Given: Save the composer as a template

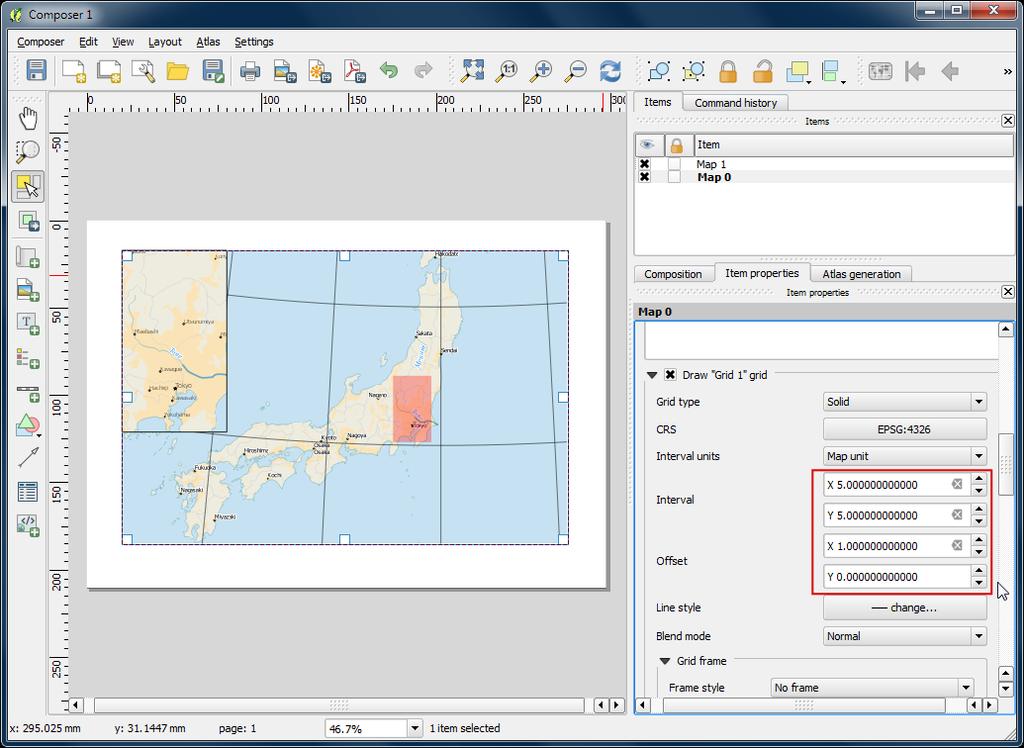Looking at the screenshot, I should [x=214, y=71].
